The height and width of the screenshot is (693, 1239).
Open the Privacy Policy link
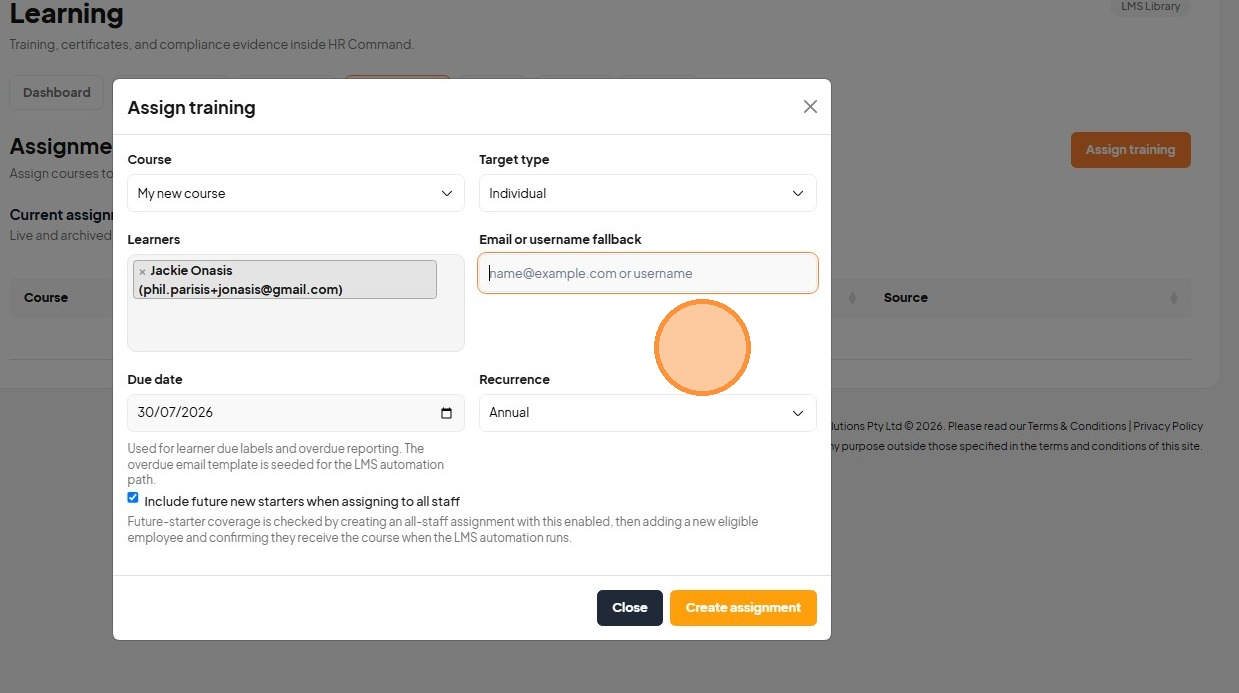[1168, 426]
